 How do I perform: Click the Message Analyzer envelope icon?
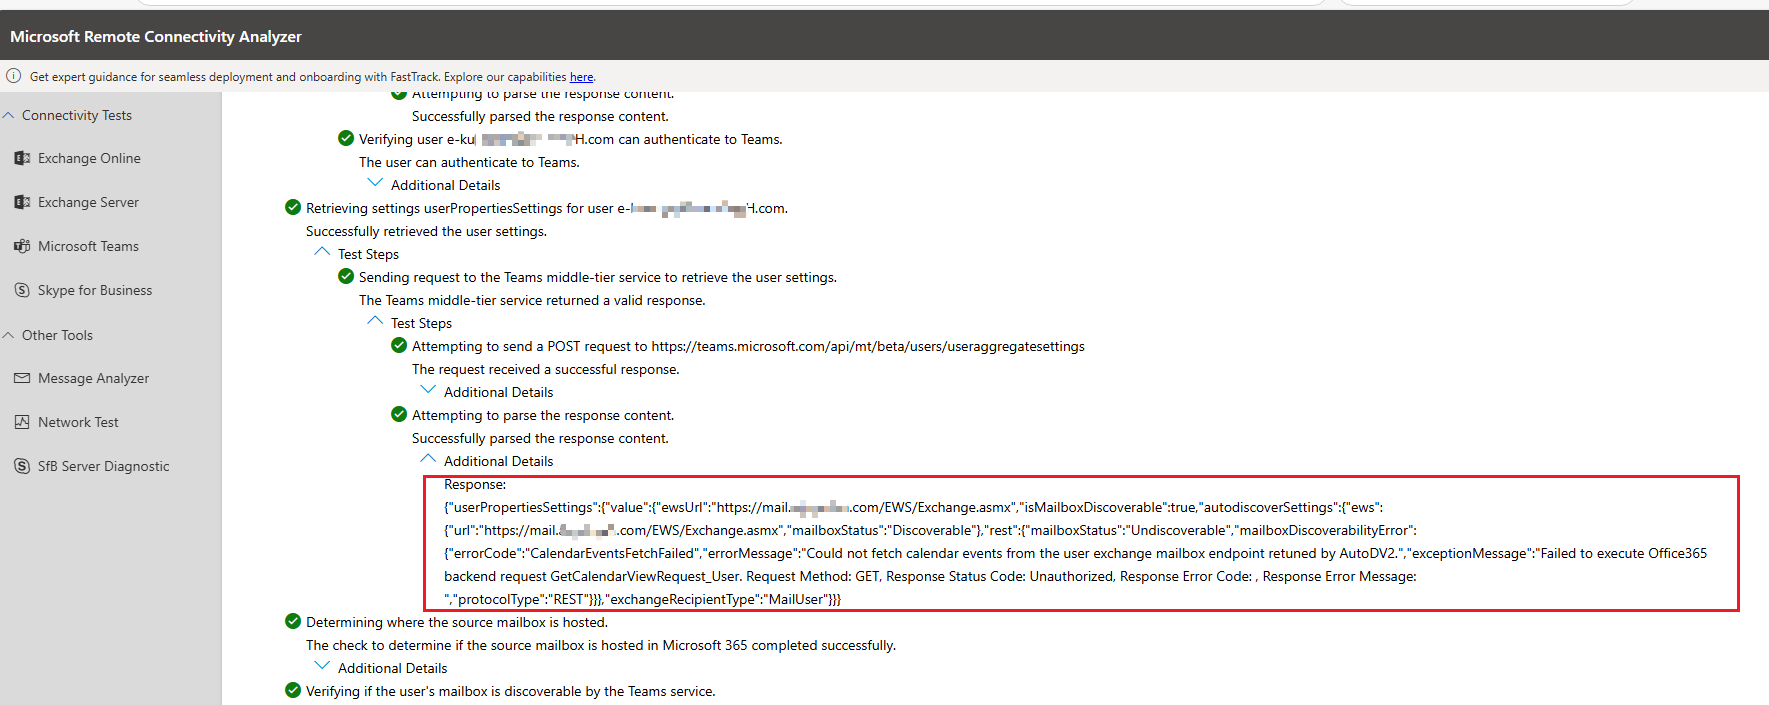(x=22, y=378)
